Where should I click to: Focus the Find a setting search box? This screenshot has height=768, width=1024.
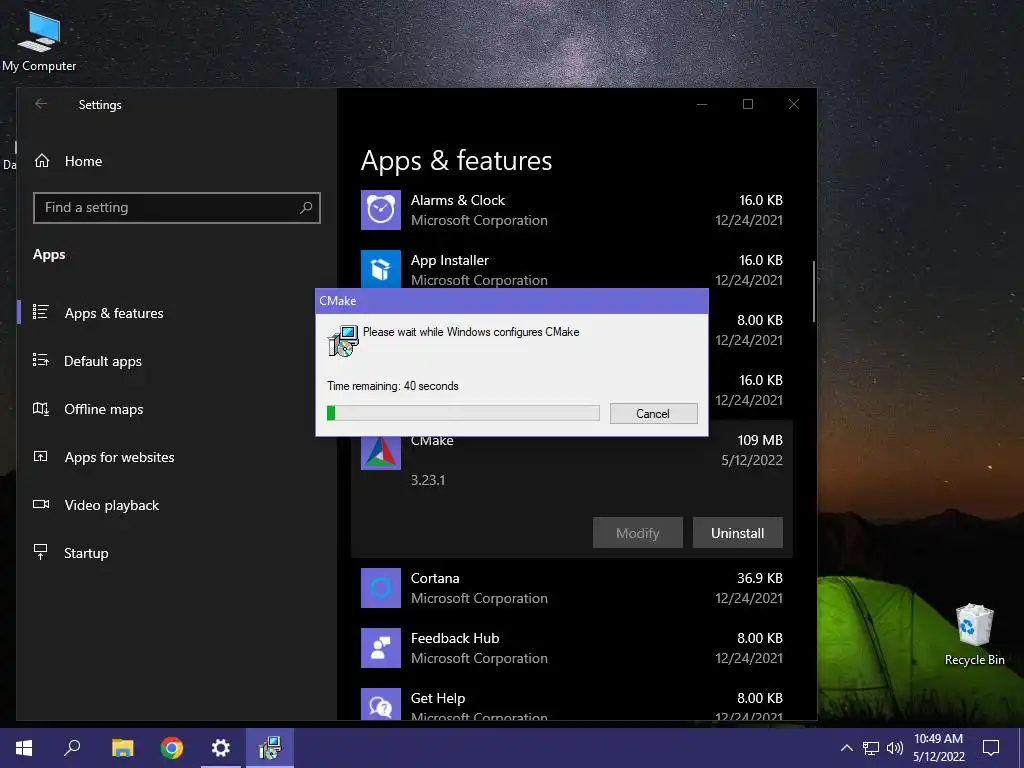point(176,208)
